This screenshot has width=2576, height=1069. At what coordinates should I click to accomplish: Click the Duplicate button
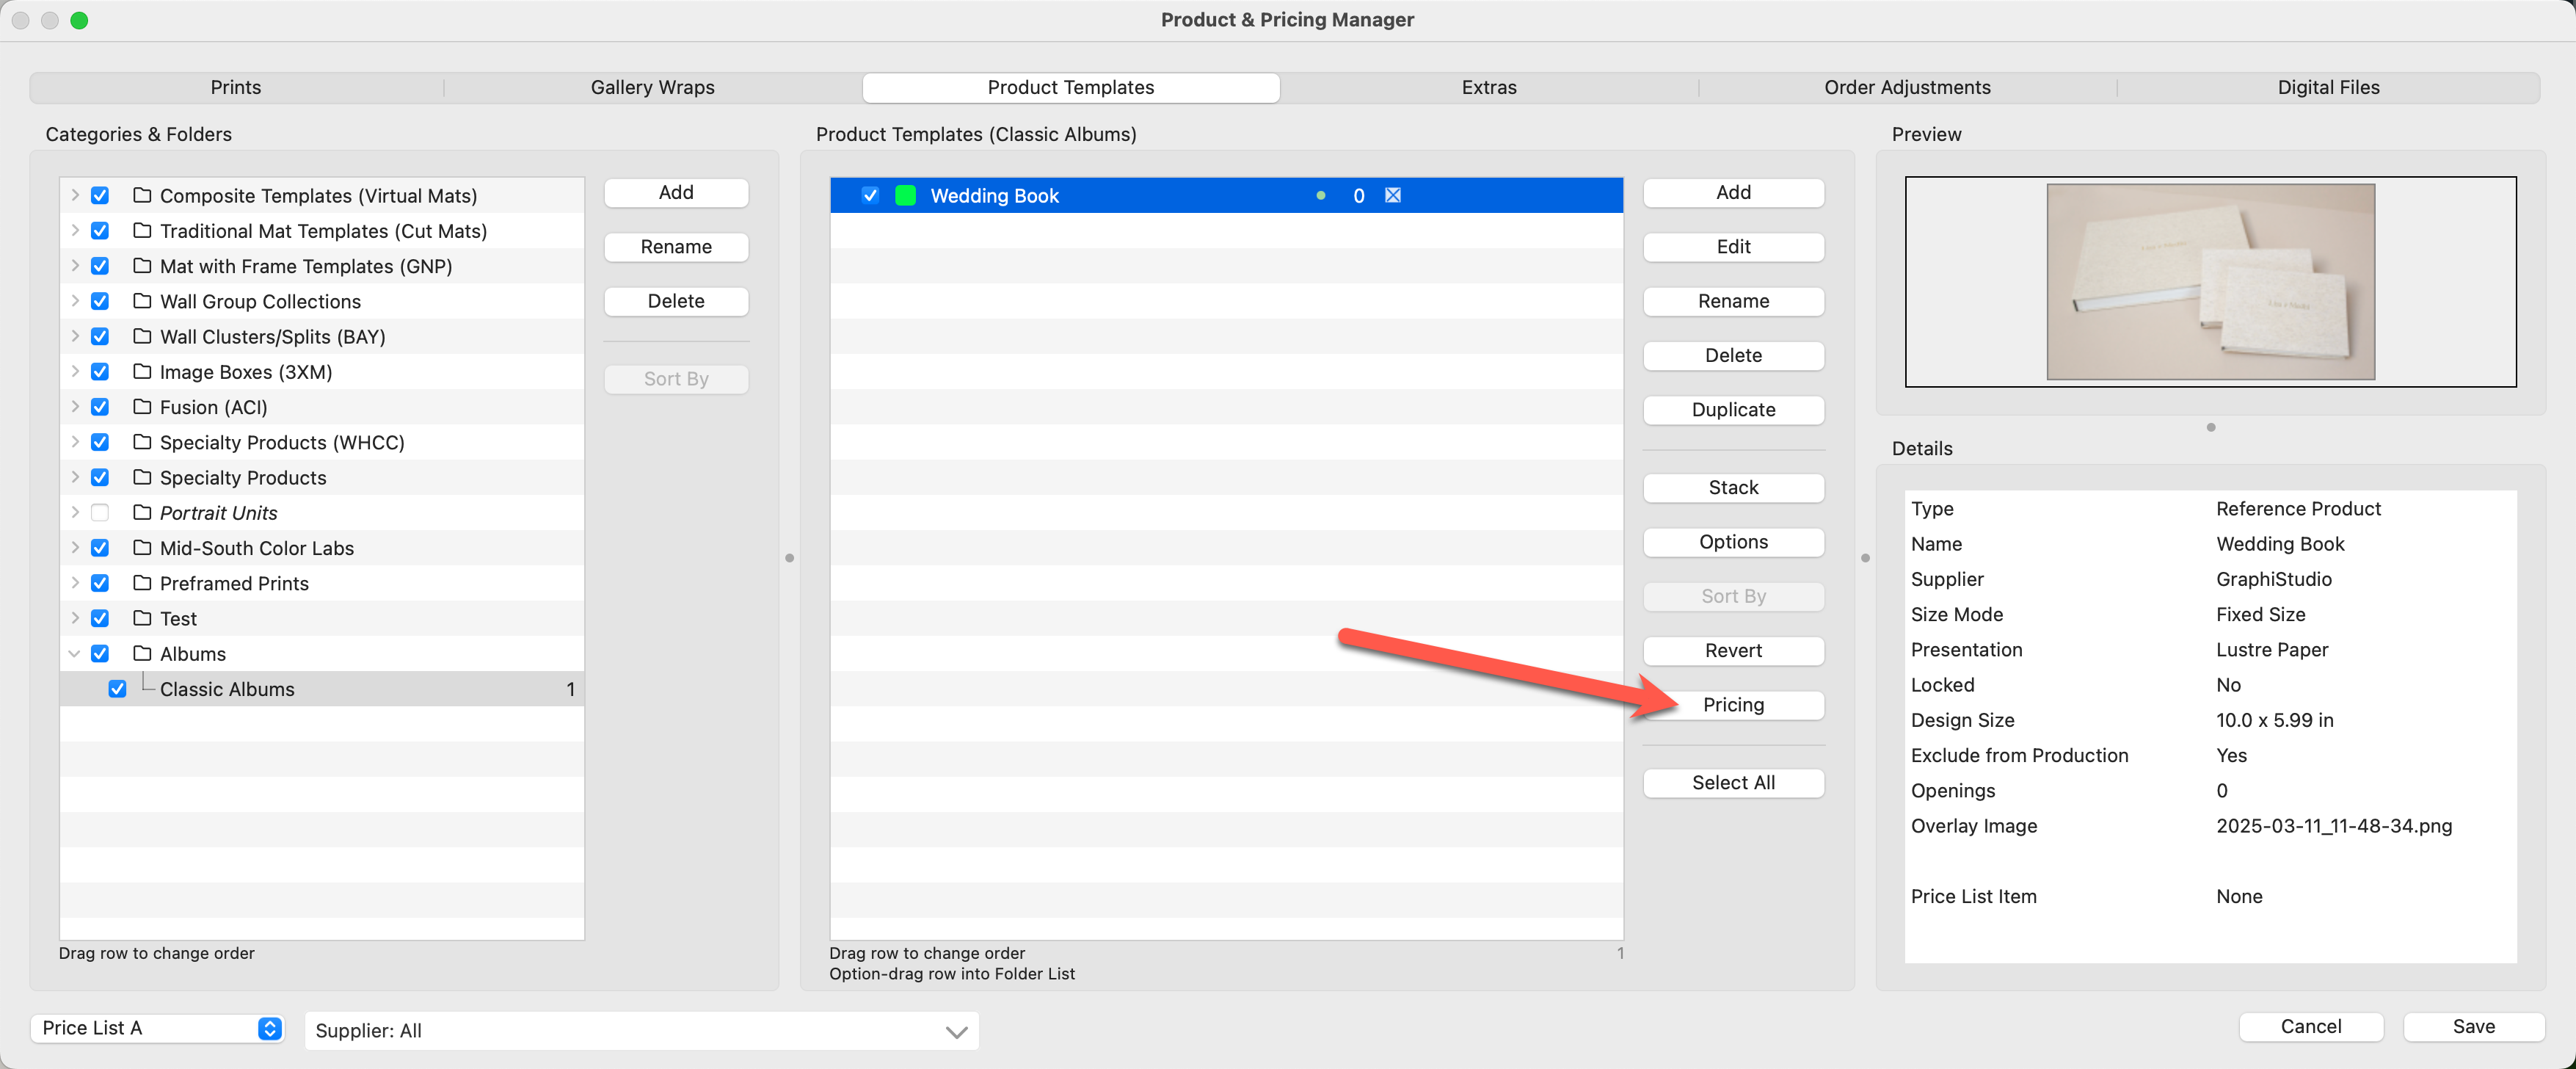click(x=1732, y=410)
